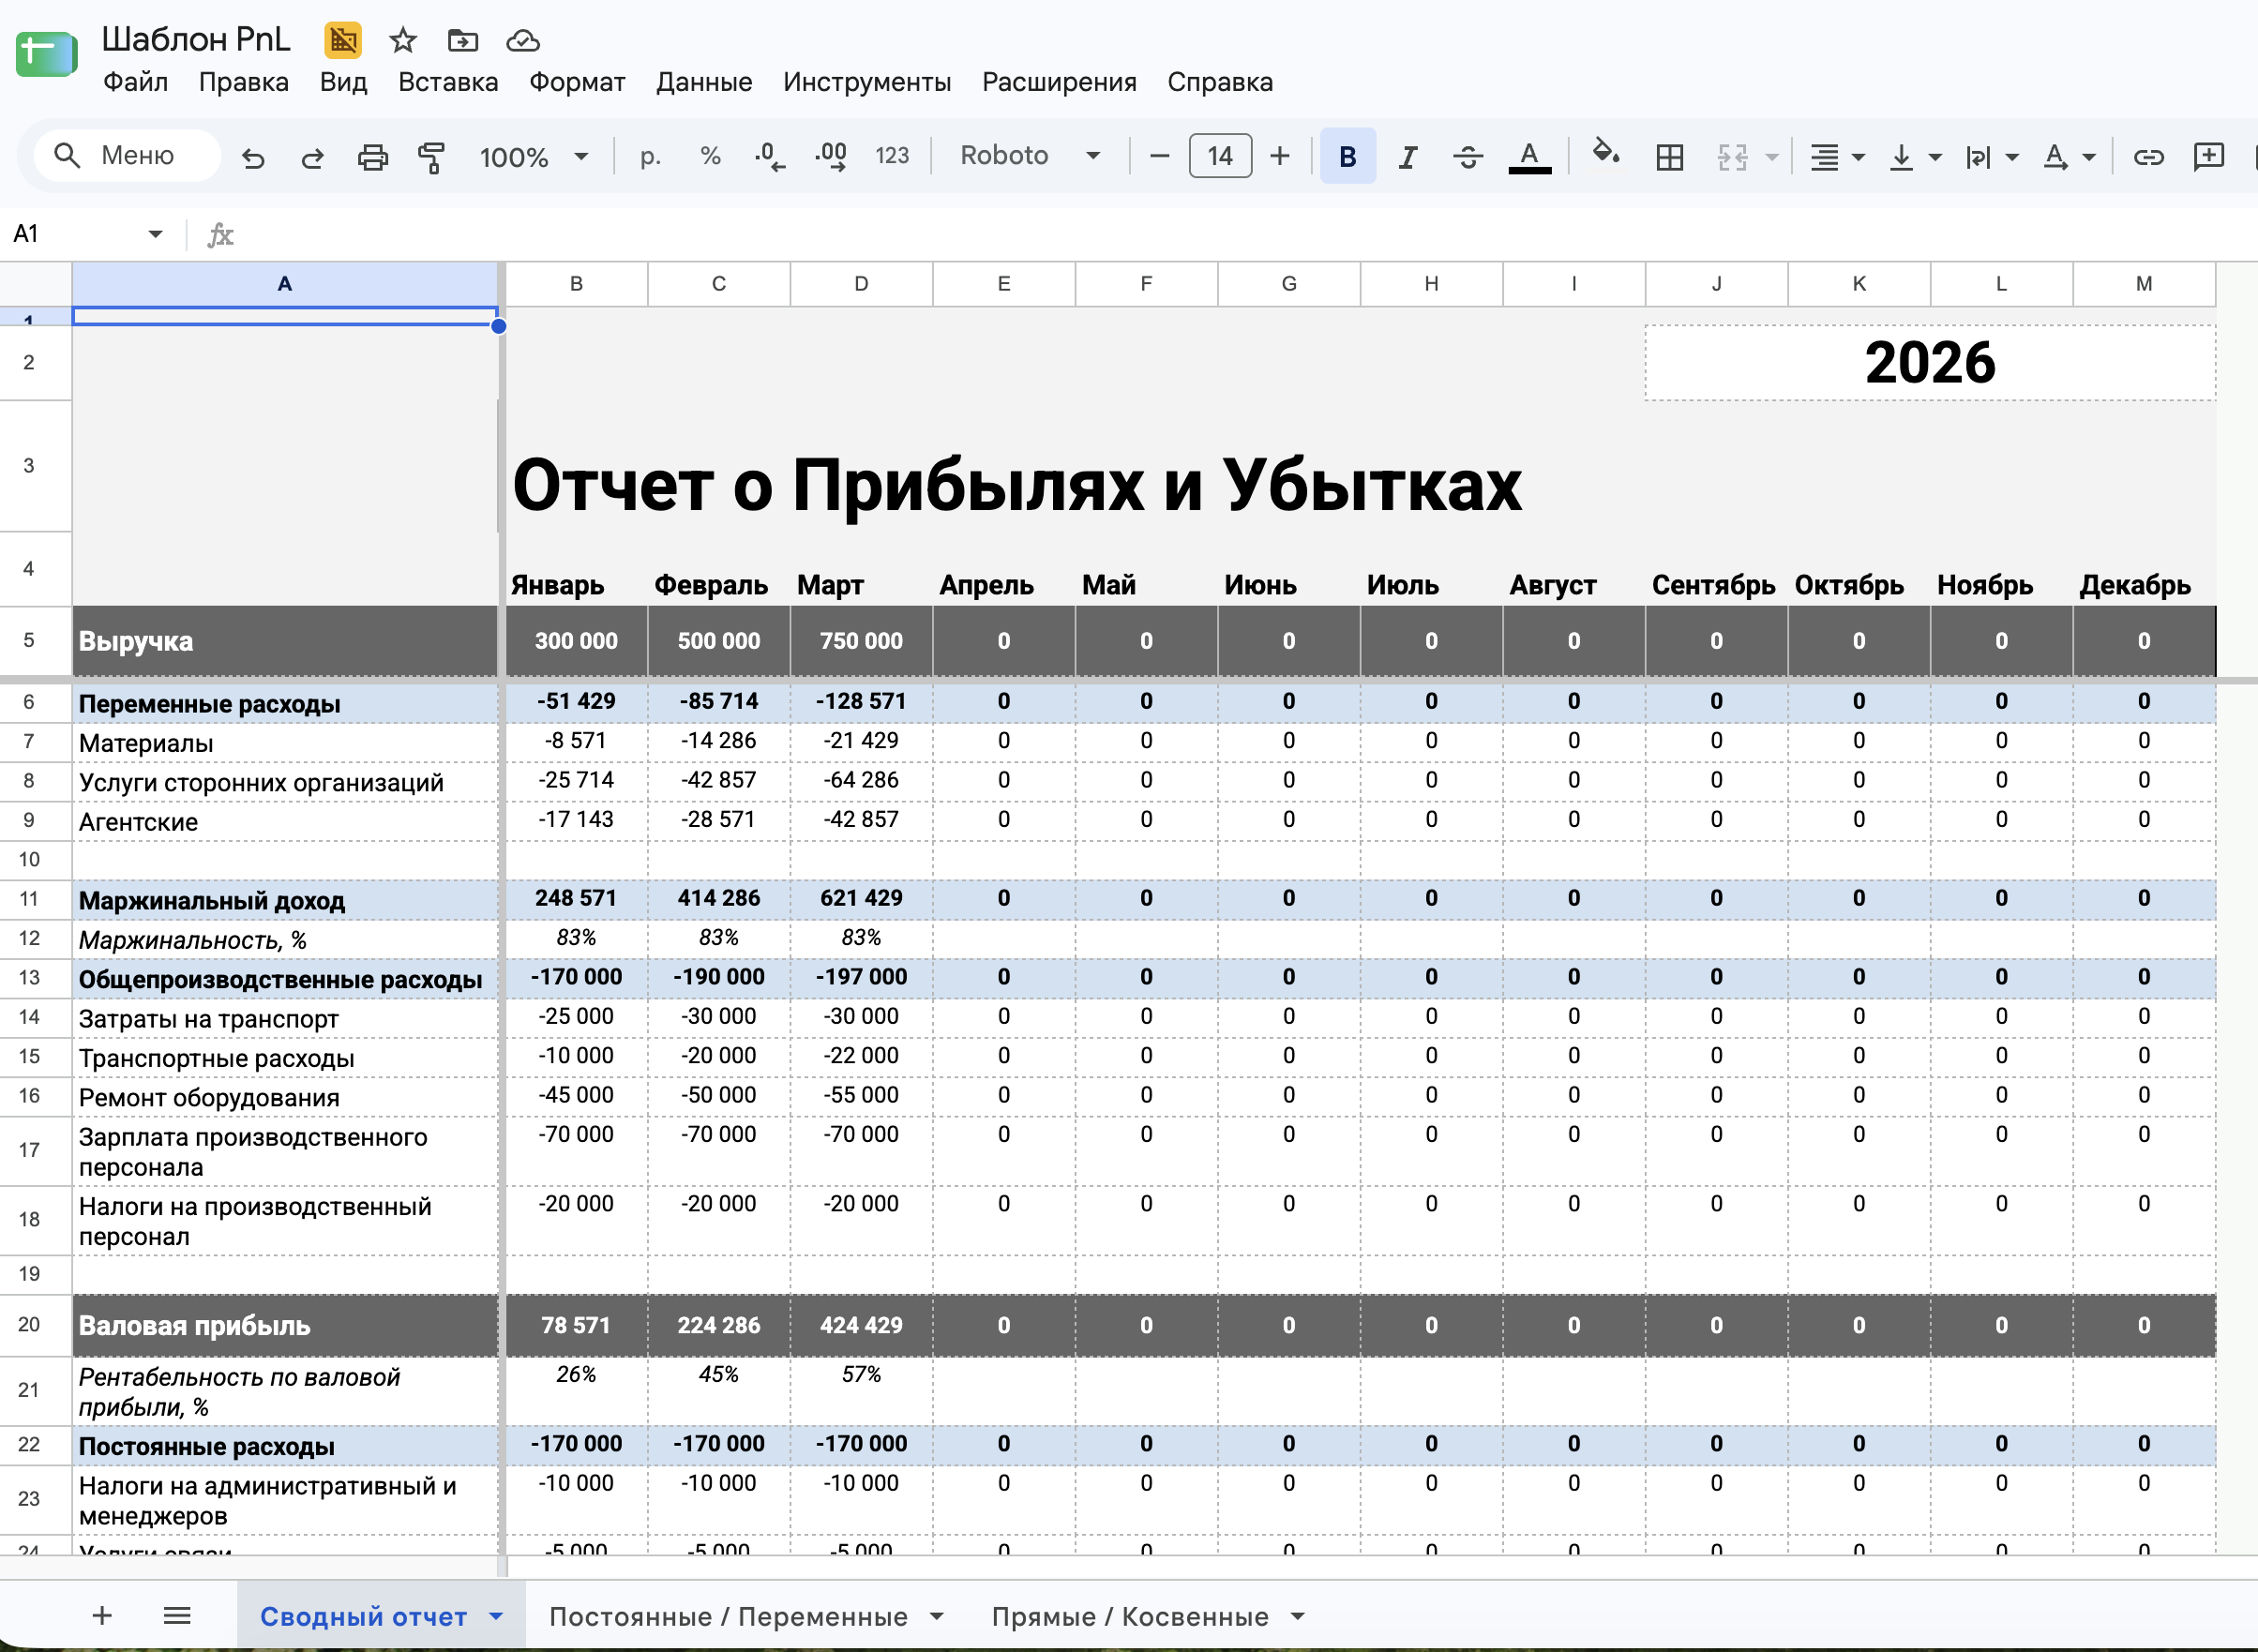Viewport: 2258px width, 1652px height.
Task: Apply currency format with р. button
Action: (650, 156)
